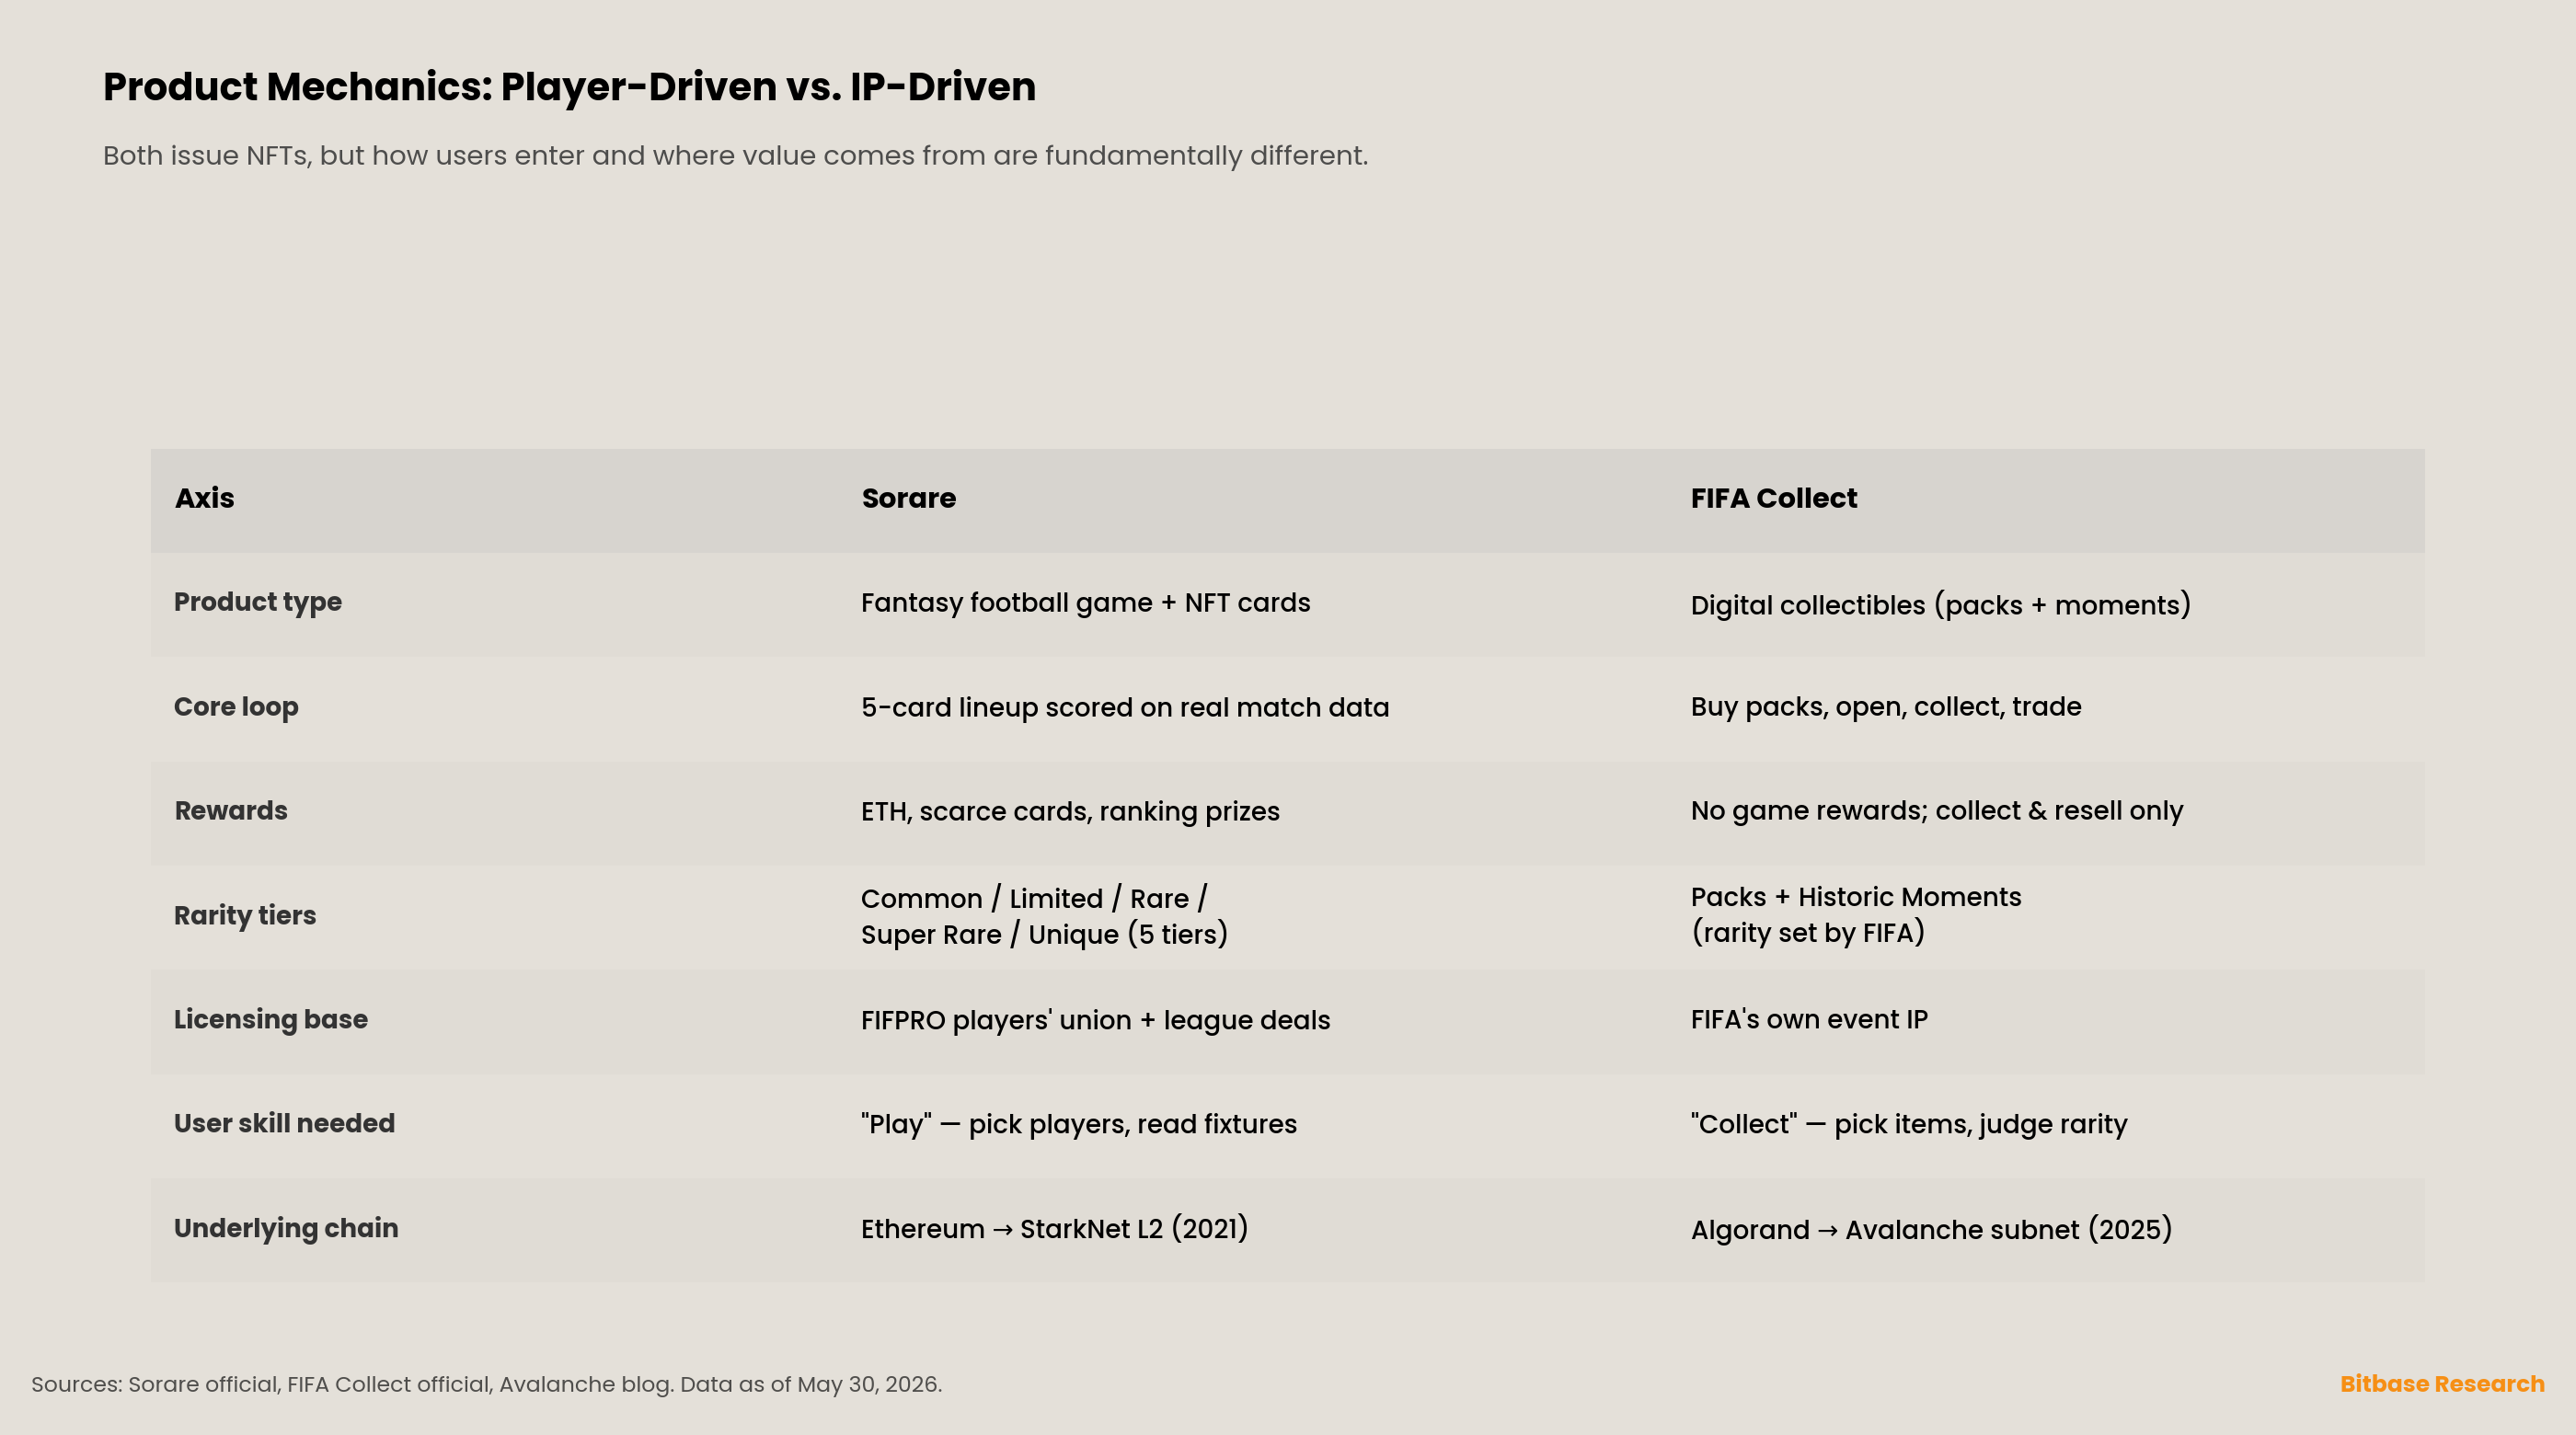2576x1435 pixels.
Task: Click the 'Sorare' column header
Action: click(908, 498)
